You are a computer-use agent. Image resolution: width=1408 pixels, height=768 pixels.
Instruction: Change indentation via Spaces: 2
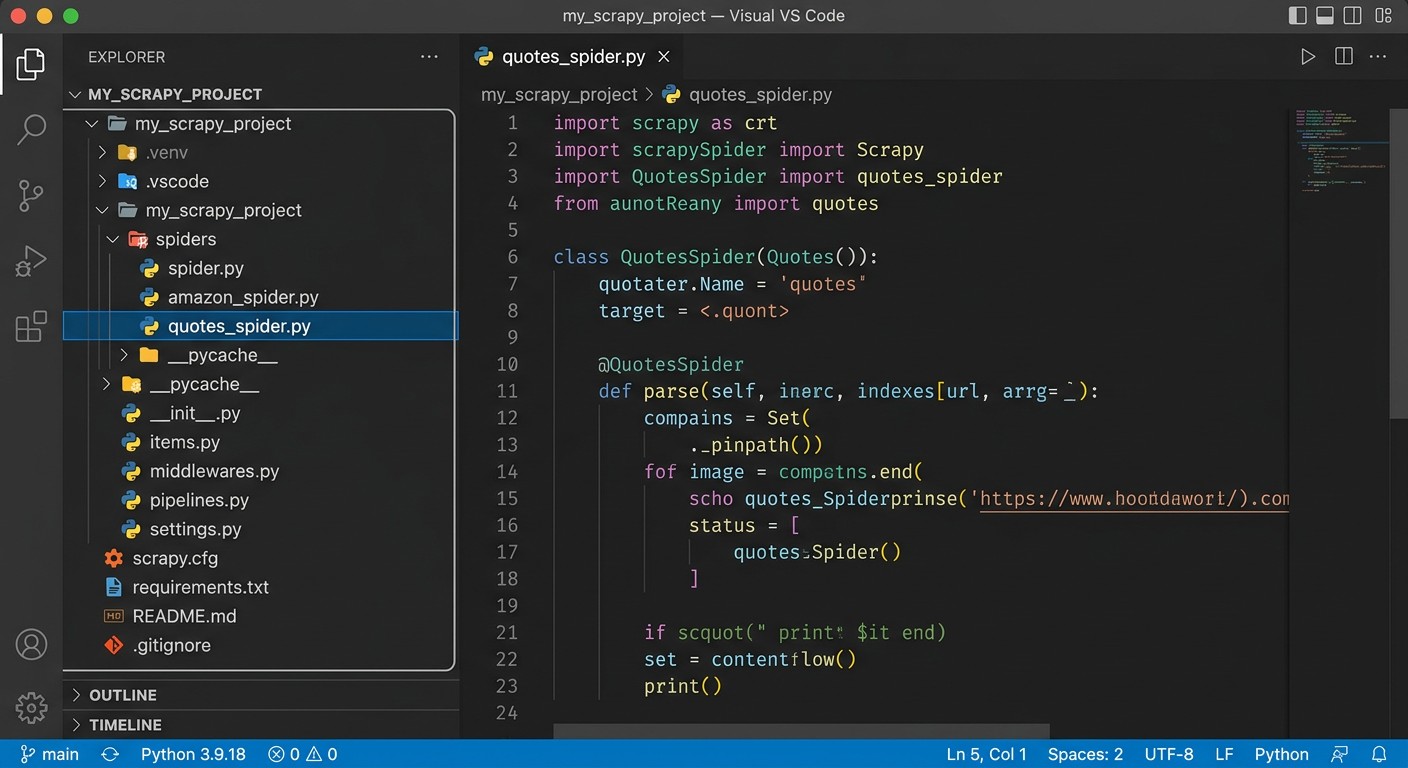(x=1085, y=754)
